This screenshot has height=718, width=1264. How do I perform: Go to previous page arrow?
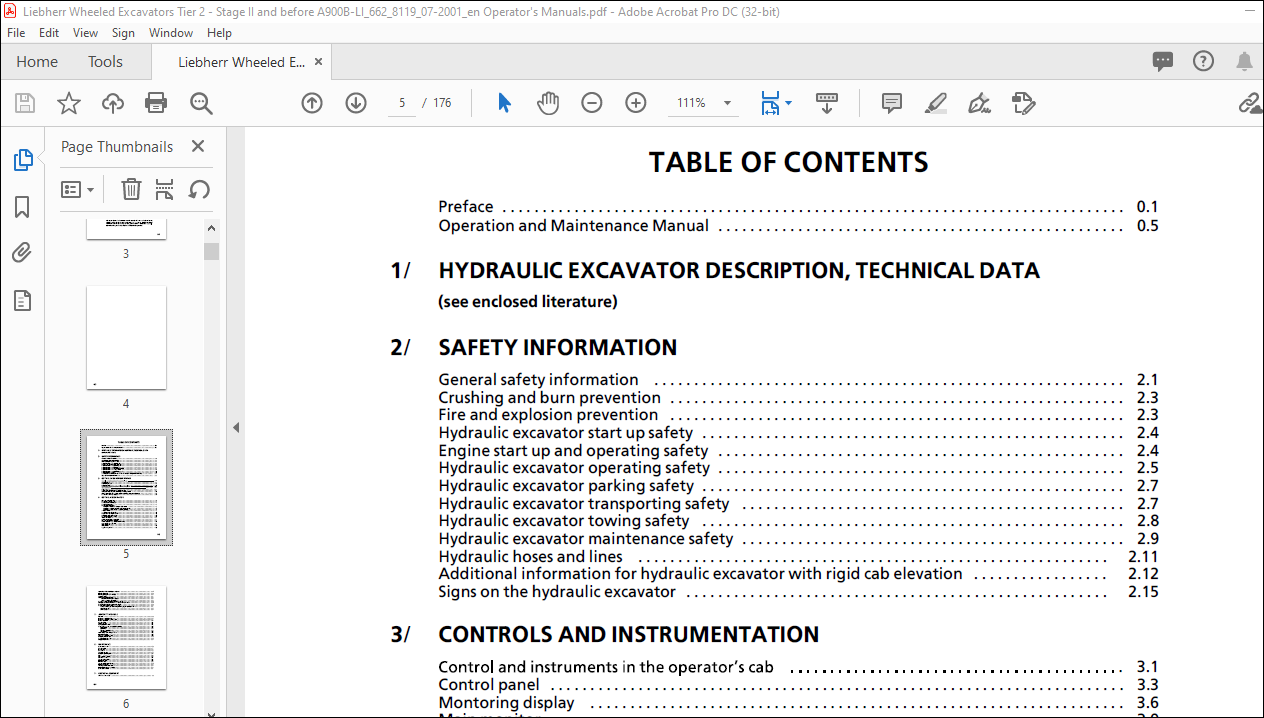tap(312, 103)
